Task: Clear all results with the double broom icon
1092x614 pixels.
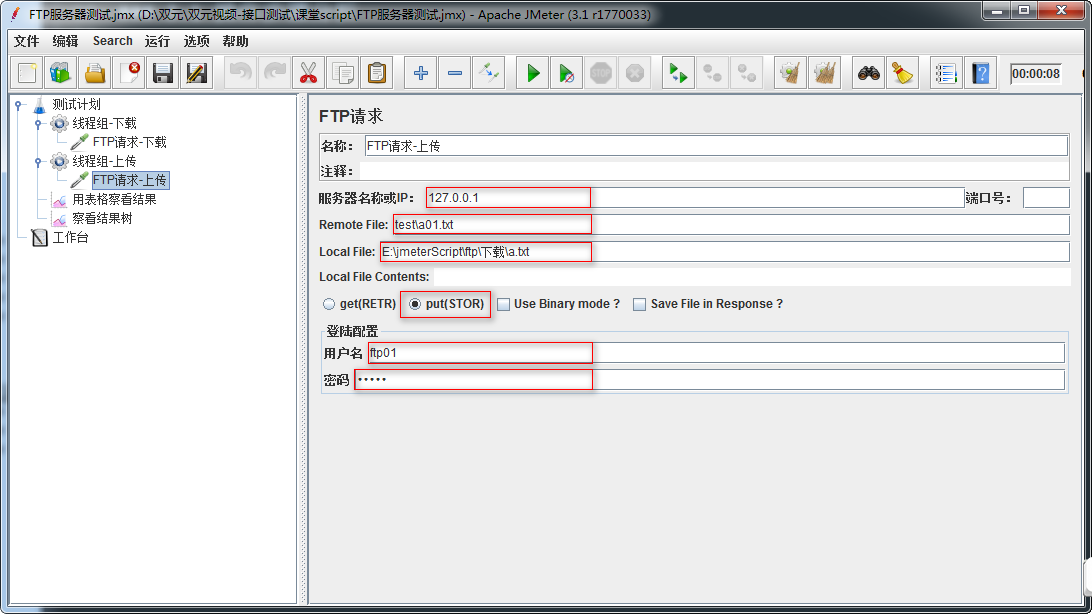Action: coord(825,73)
